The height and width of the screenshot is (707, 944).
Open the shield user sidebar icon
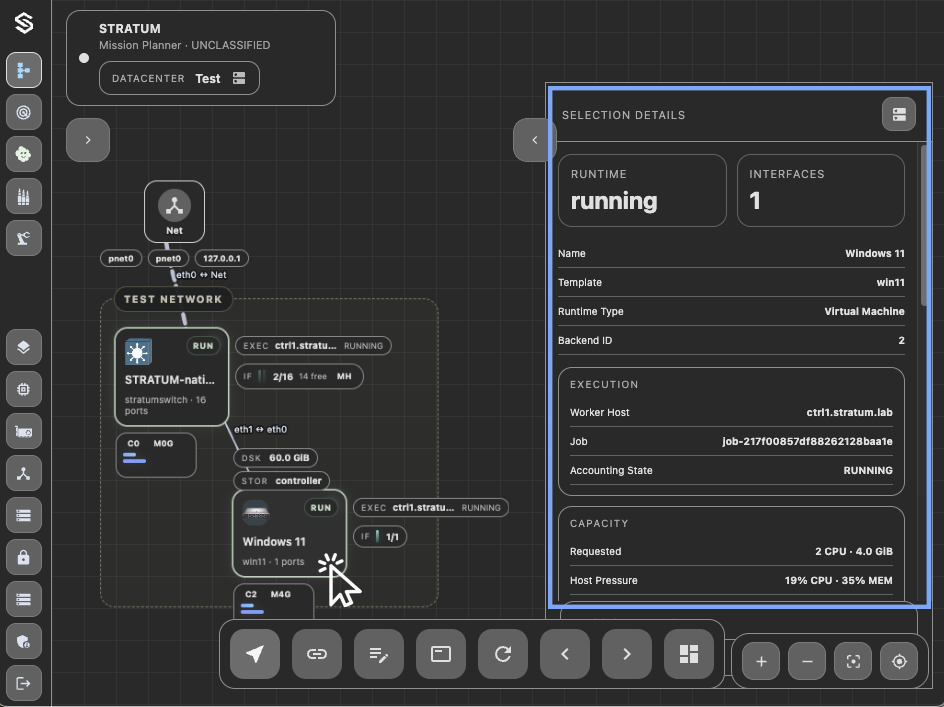(24, 642)
